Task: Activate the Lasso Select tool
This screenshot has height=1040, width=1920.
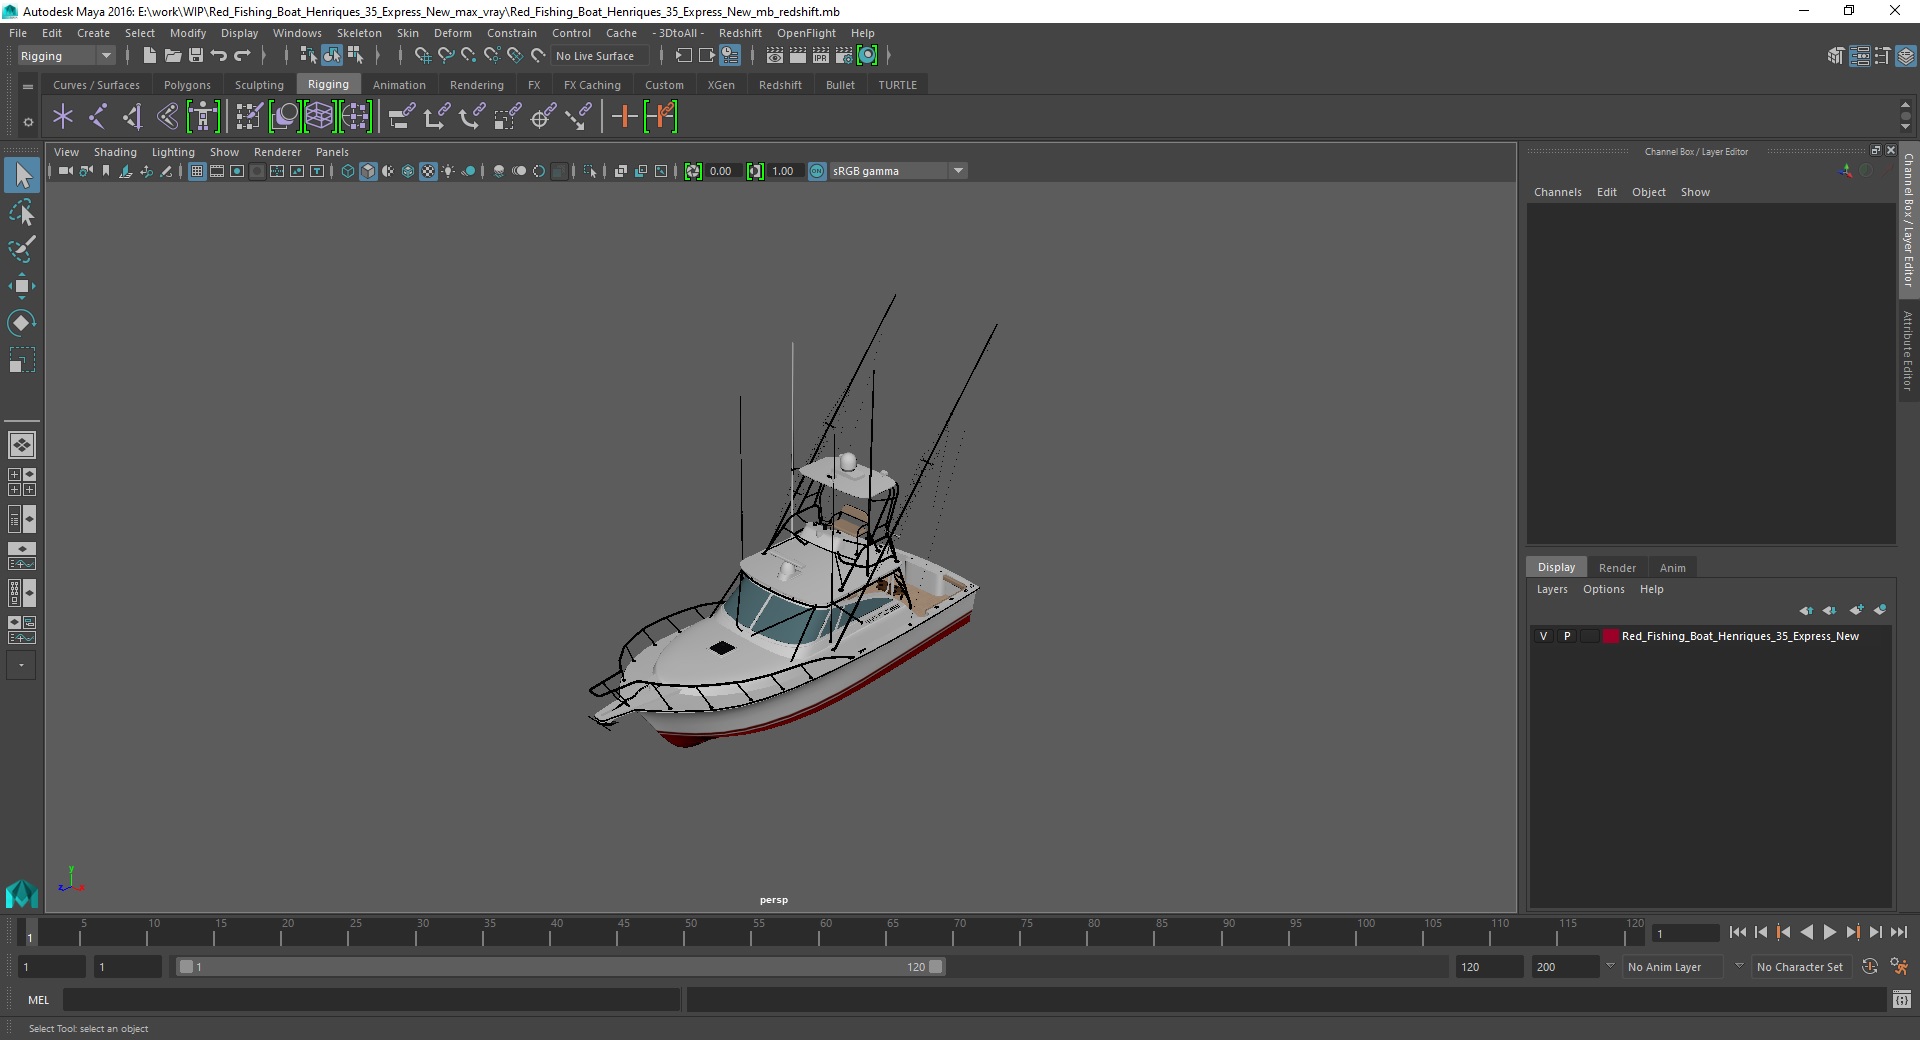Action: (22, 212)
